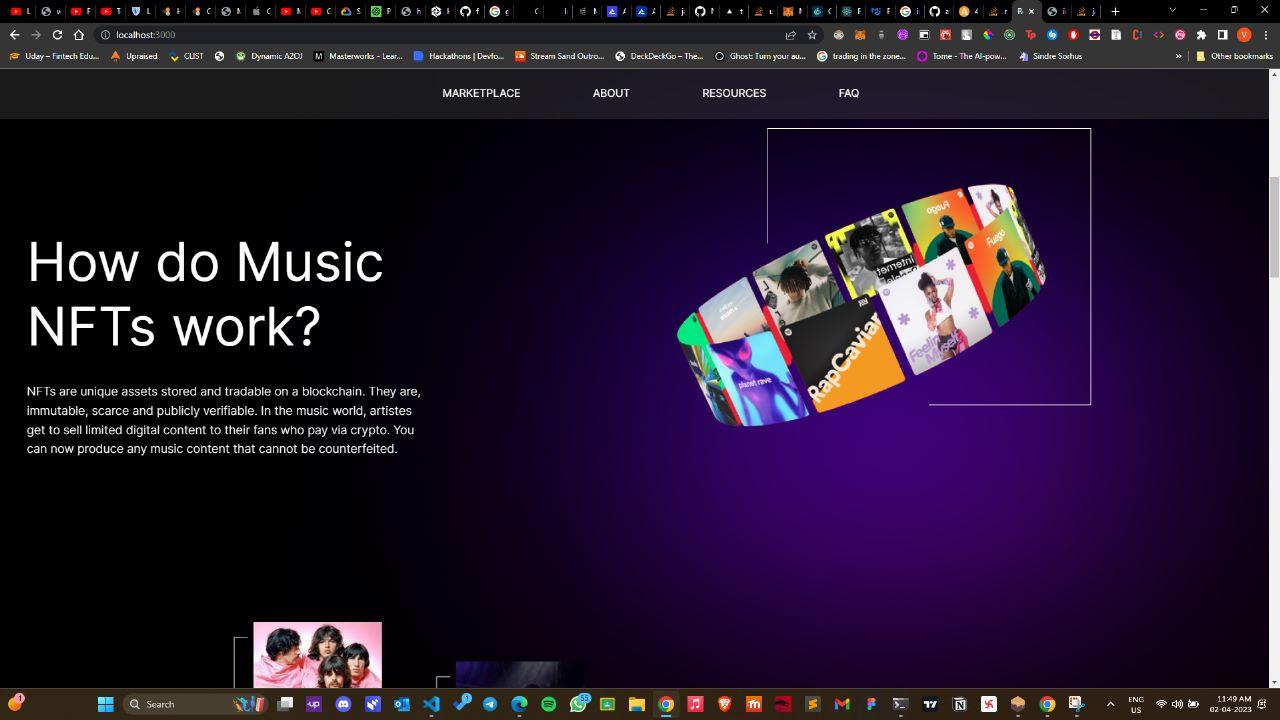Show hidden system tray icons
Image resolution: width=1280 pixels, height=720 pixels.
[x=1110, y=704]
